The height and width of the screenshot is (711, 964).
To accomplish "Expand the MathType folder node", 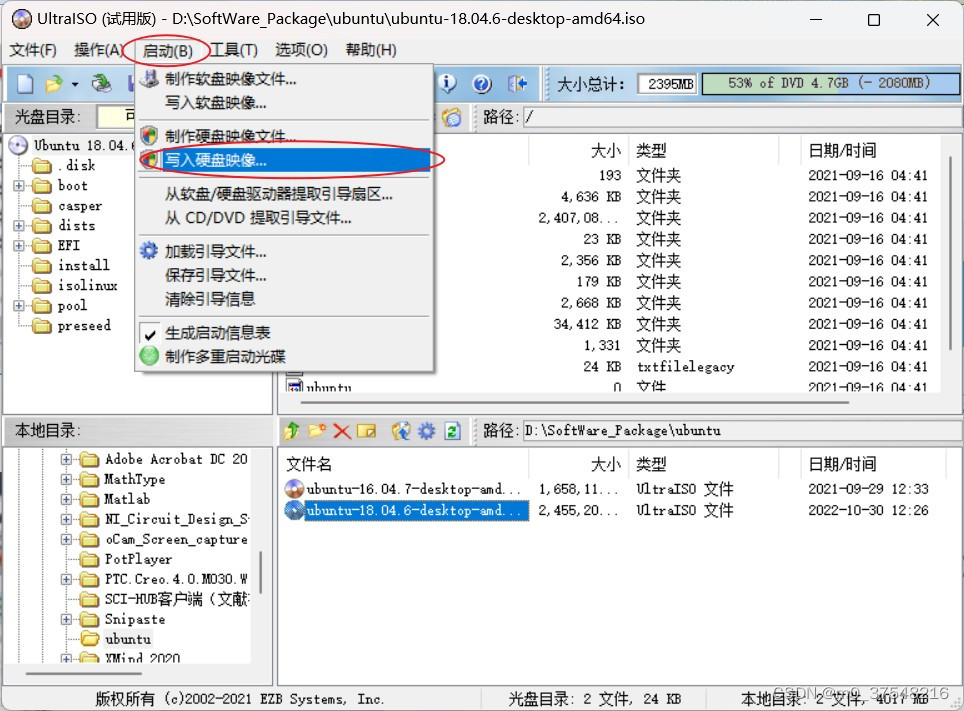I will click(66, 480).
